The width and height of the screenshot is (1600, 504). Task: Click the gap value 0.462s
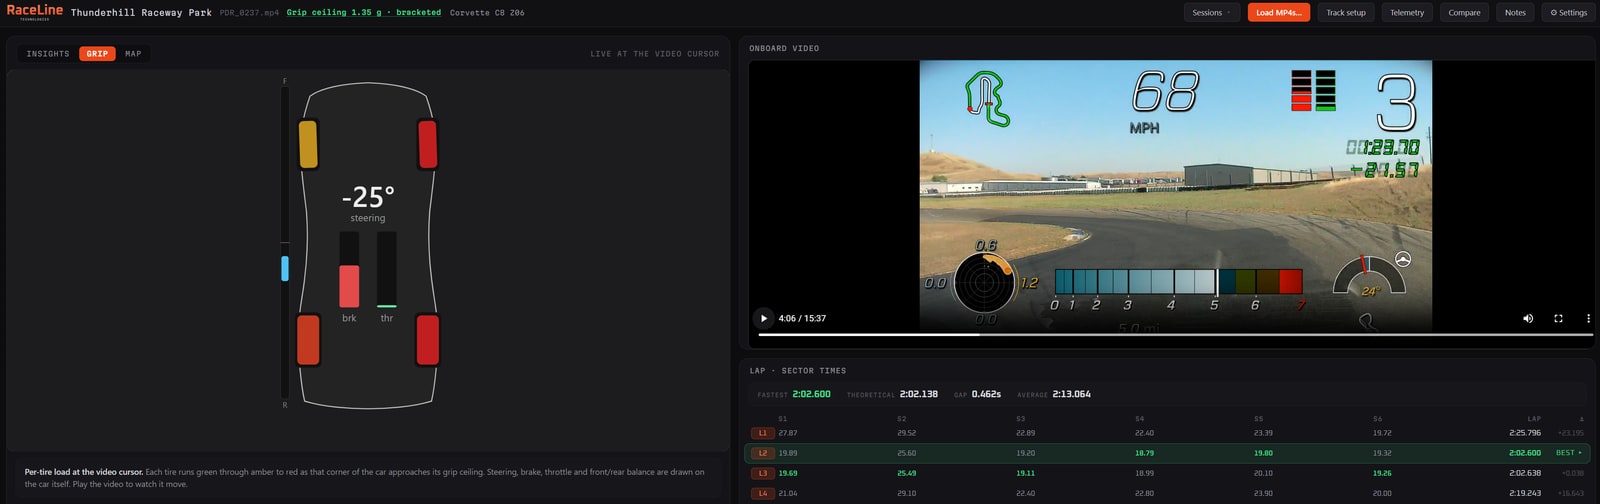pyautogui.click(x=986, y=394)
